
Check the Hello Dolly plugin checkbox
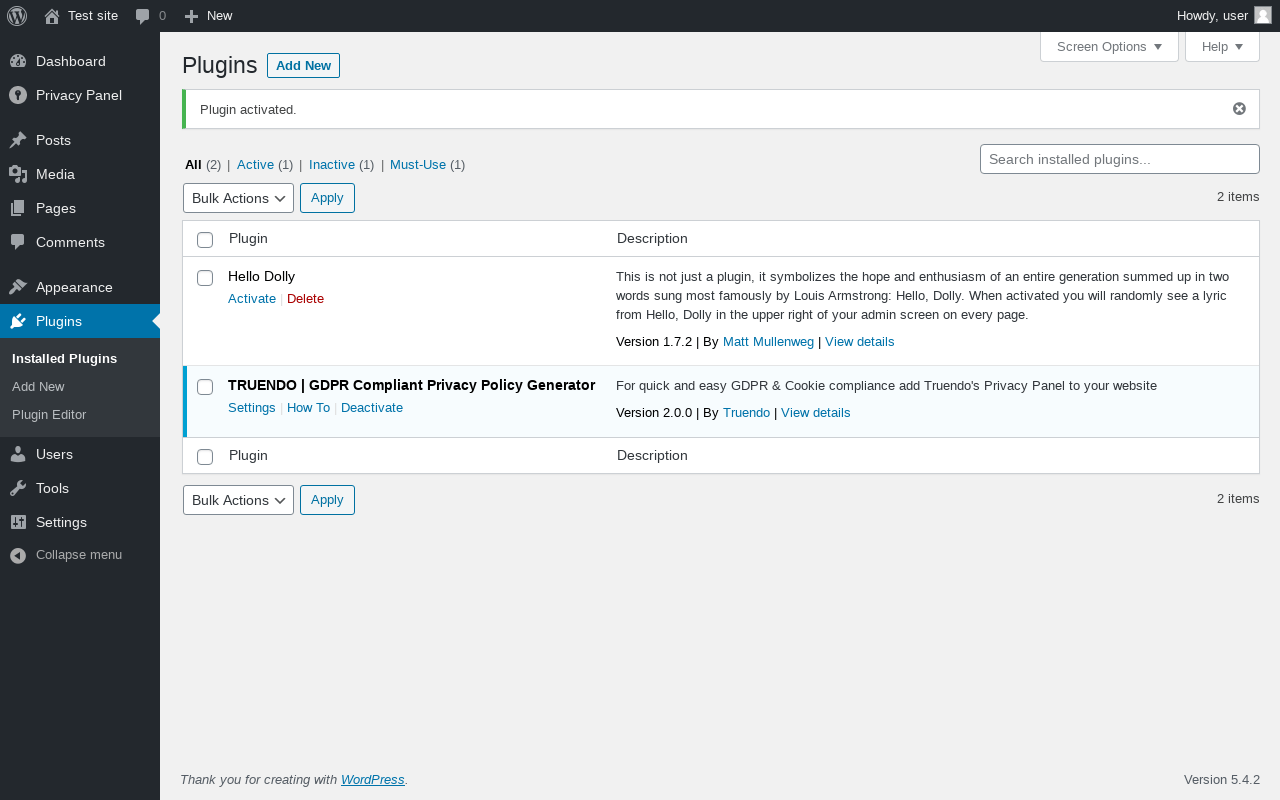205,277
